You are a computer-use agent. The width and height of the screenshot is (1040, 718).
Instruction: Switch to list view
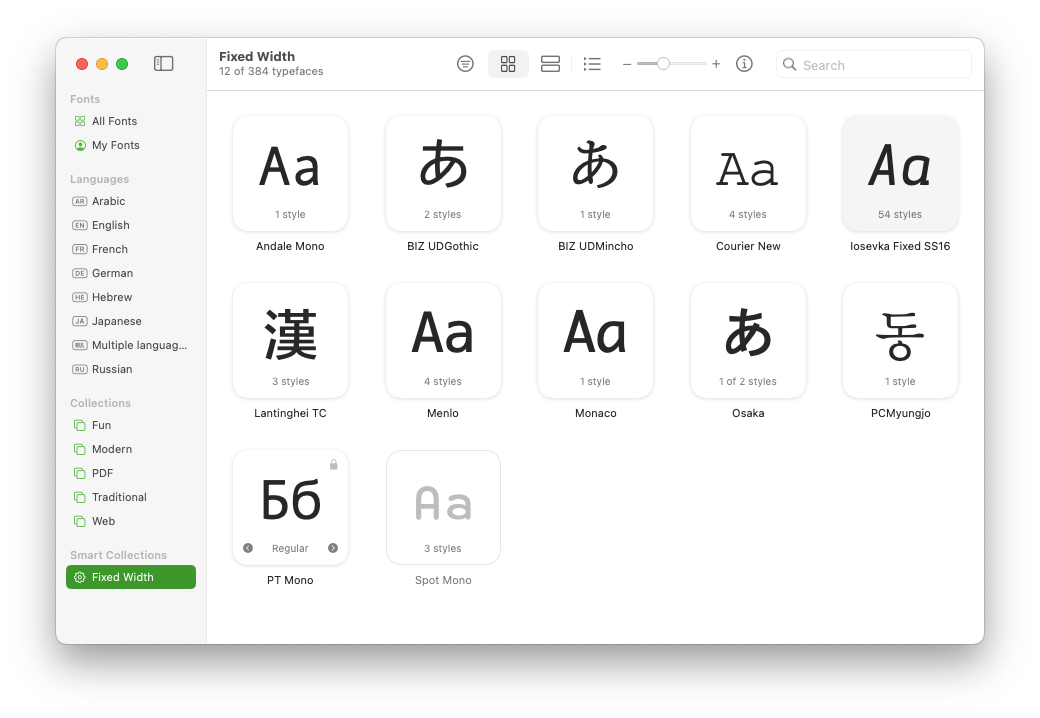tap(592, 64)
